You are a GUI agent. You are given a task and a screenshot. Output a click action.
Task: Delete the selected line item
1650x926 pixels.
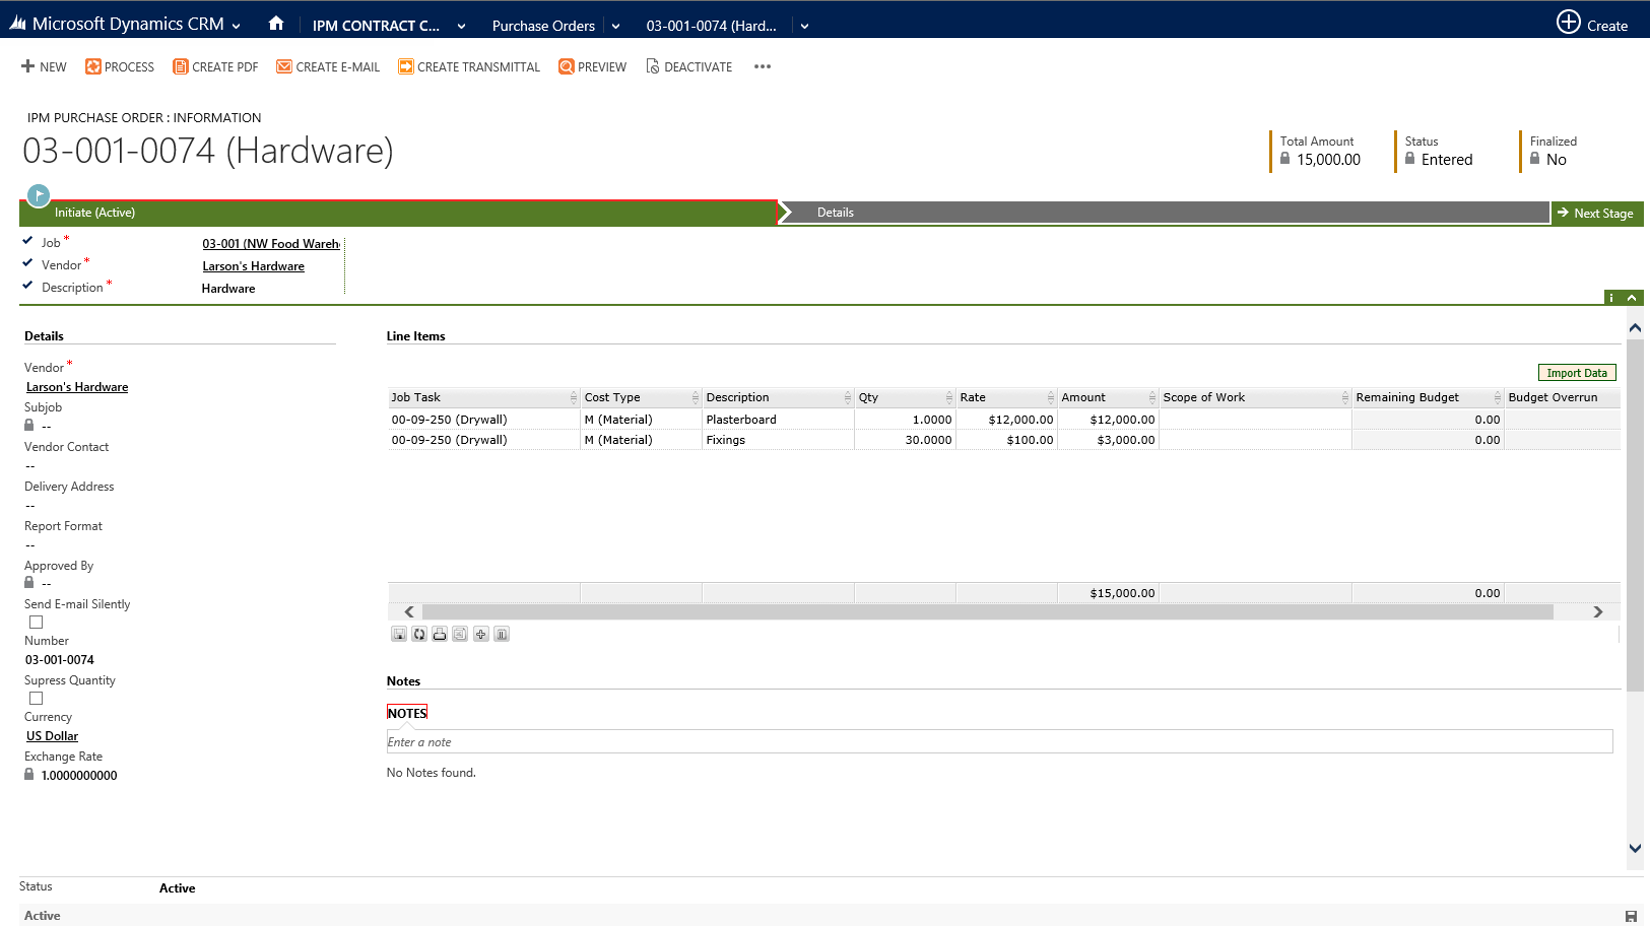coord(501,634)
